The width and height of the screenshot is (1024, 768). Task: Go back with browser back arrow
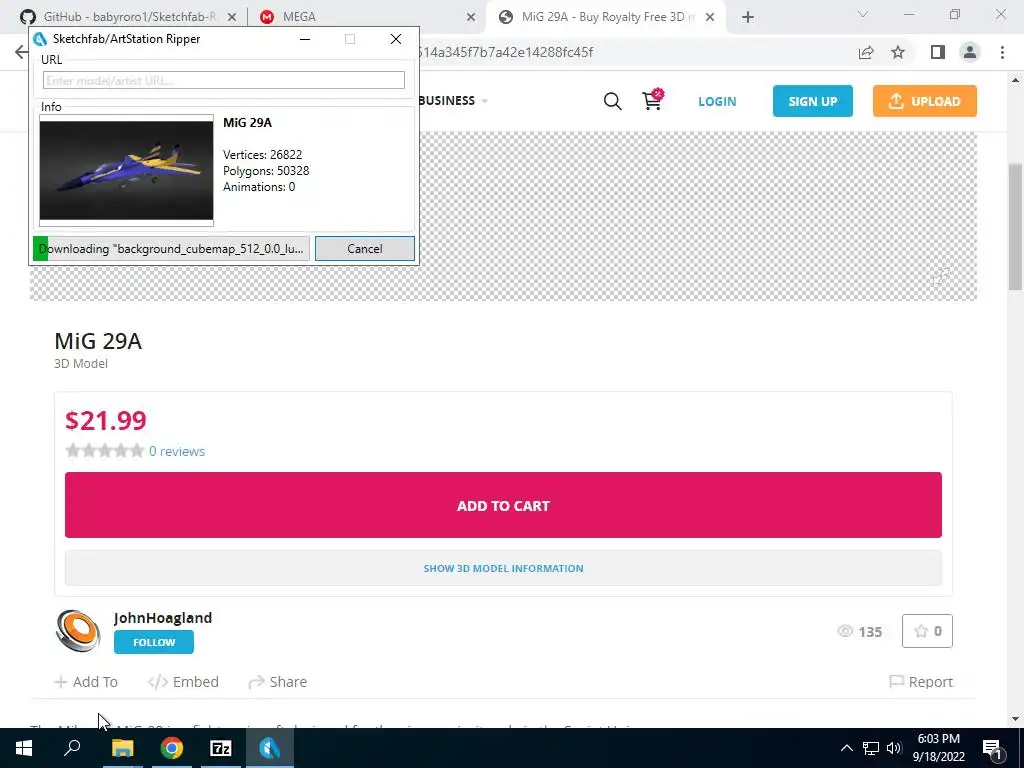click(21, 52)
